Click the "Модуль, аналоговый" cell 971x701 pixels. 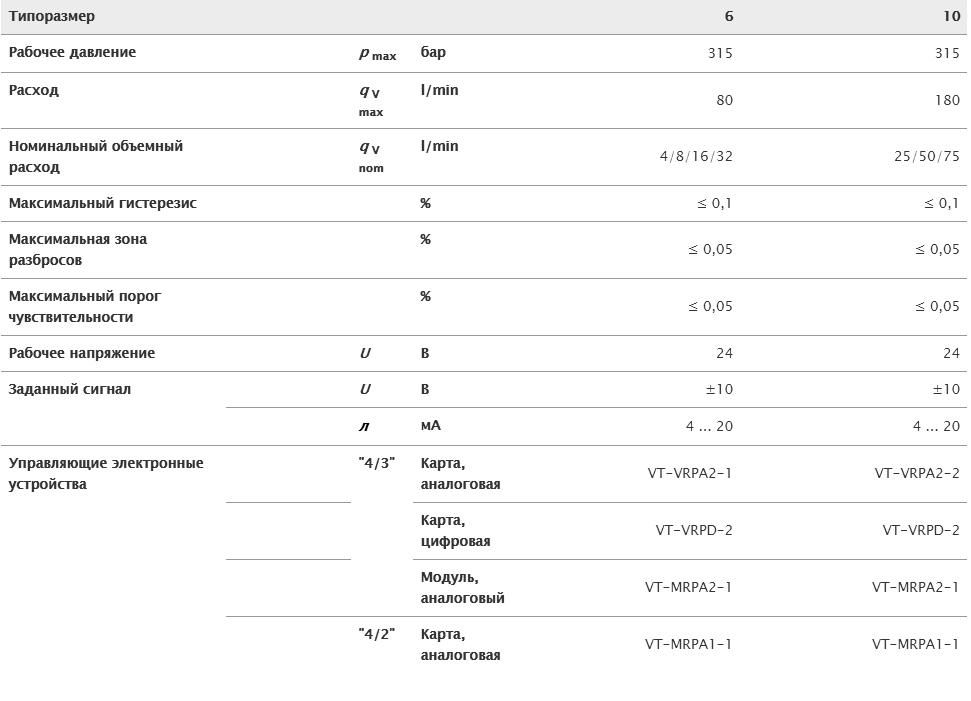(x=462, y=588)
